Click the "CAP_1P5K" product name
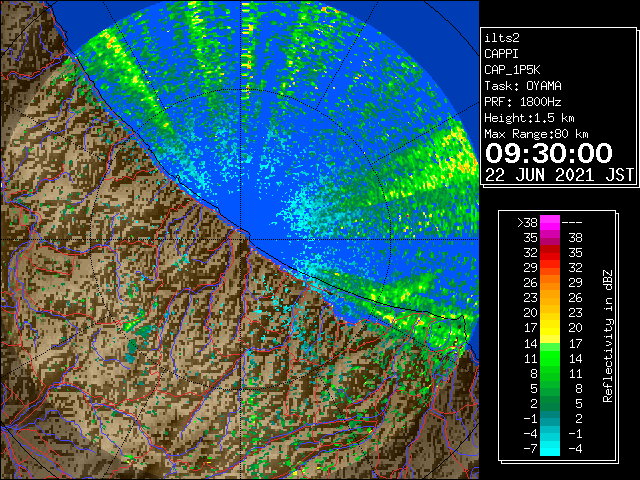Image resolution: width=640 pixels, height=480 pixels. pos(512,70)
